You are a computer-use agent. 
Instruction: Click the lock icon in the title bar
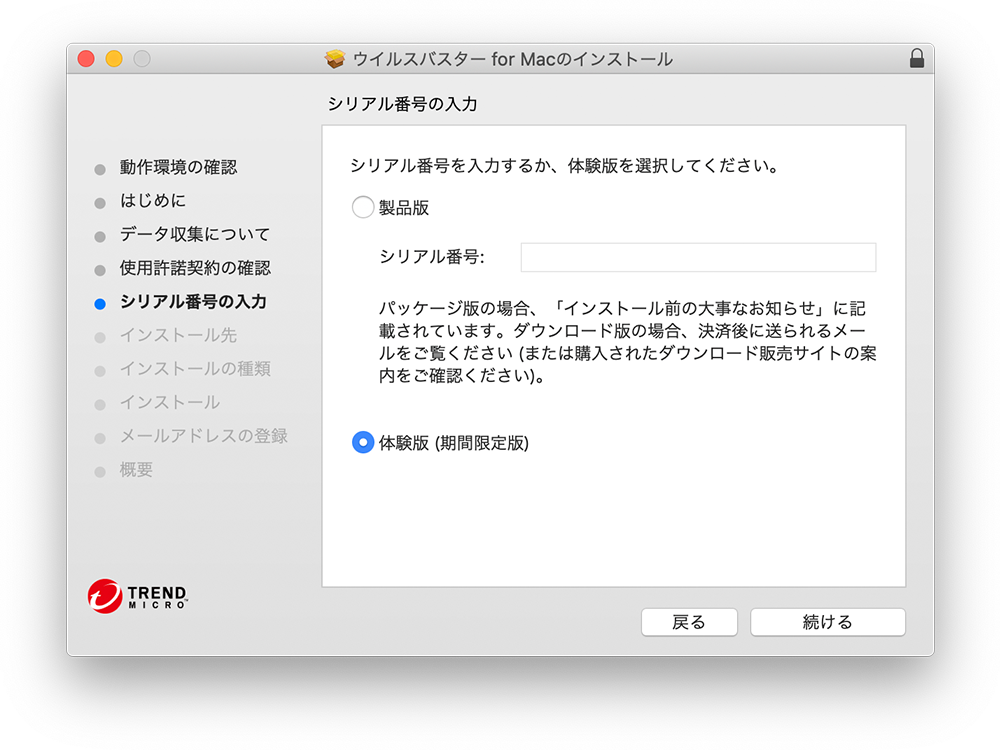coord(916,59)
